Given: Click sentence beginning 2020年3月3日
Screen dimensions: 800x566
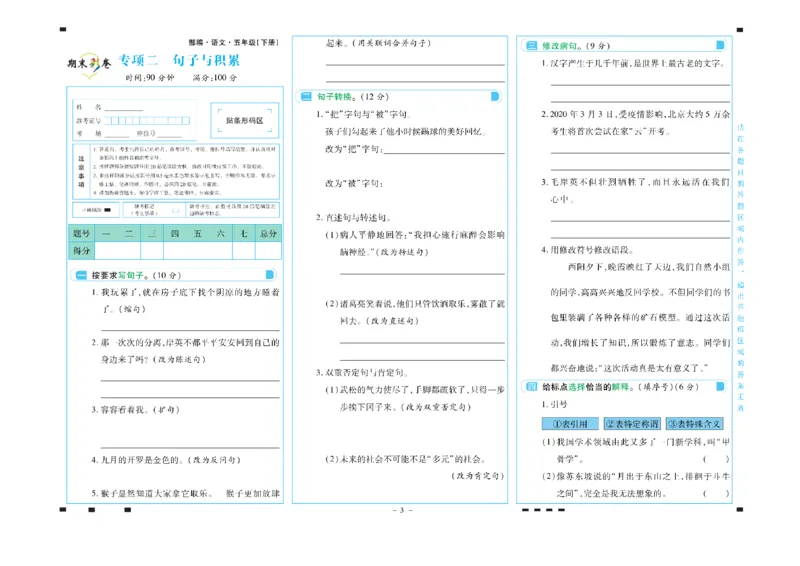Looking at the screenshot, I should (x=636, y=122).
